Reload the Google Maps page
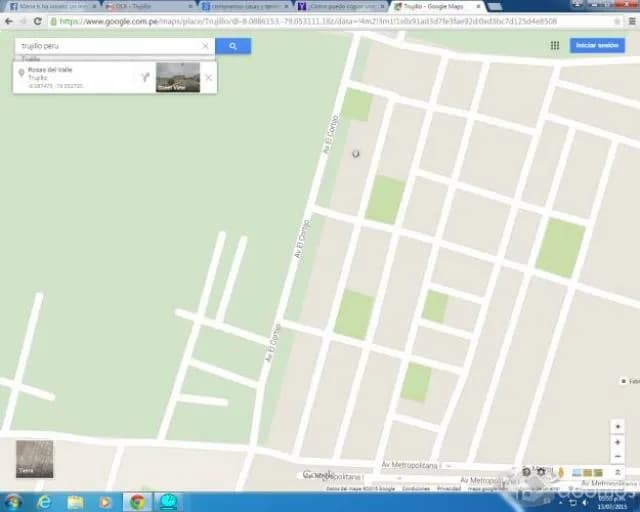Screen dimensions: 640x512 (x=38, y=21)
